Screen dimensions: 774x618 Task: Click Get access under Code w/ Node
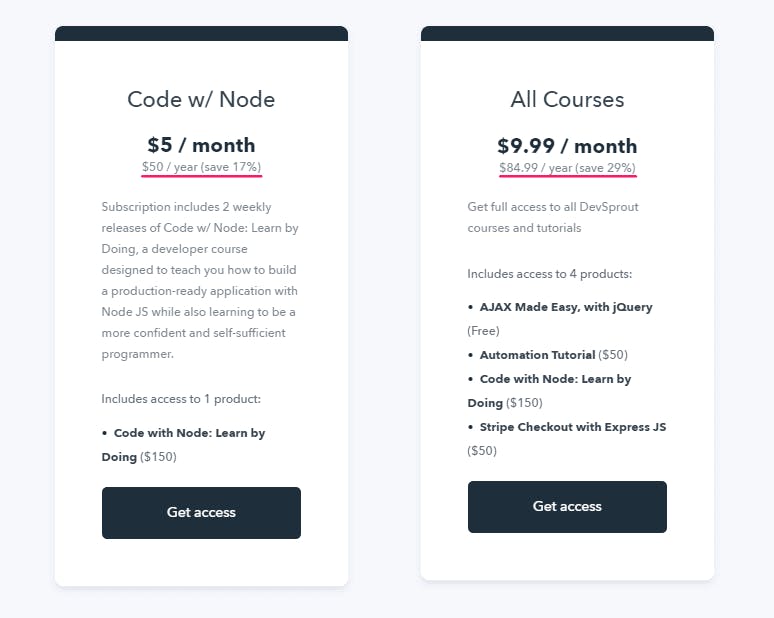pos(201,513)
